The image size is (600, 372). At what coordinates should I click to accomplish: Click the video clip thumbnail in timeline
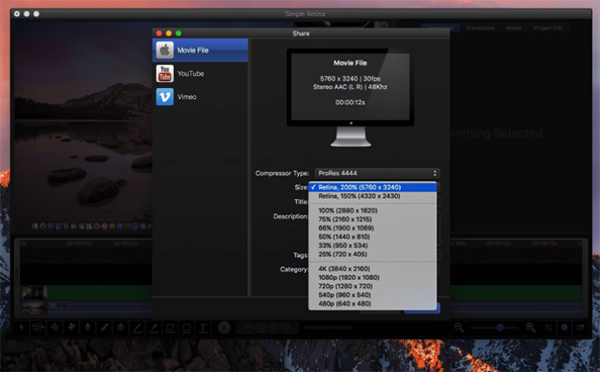pyautogui.click(x=34, y=293)
